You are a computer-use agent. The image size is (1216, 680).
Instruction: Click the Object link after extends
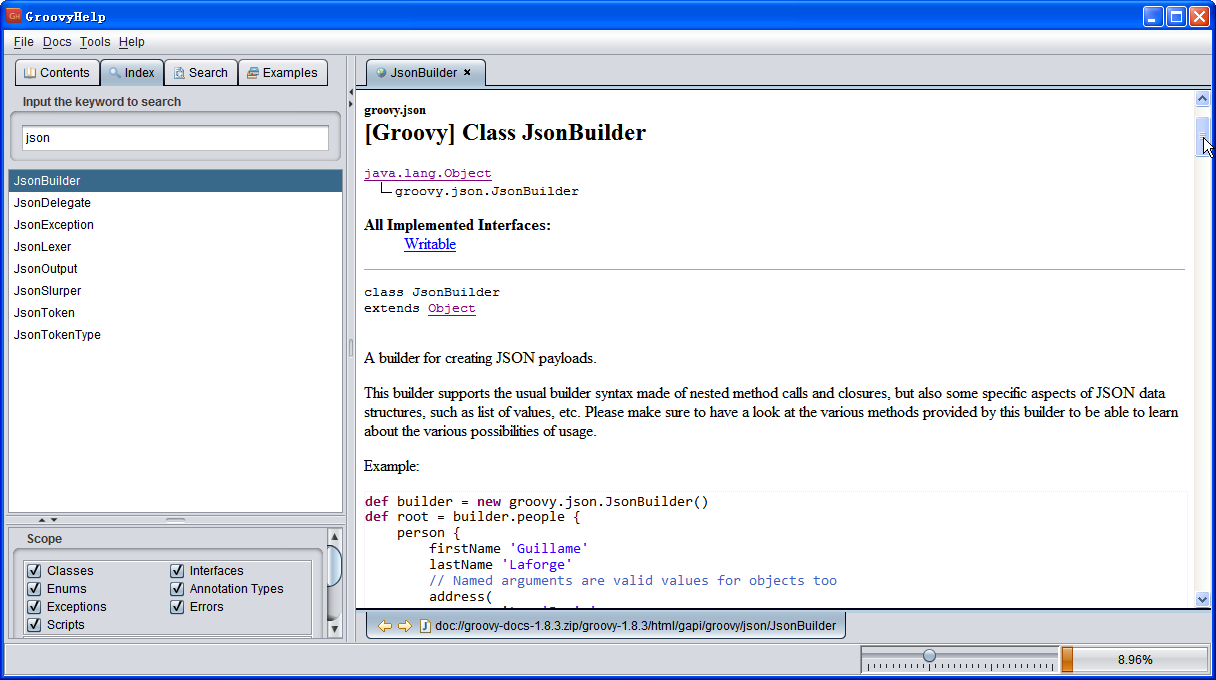click(x=452, y=308)
